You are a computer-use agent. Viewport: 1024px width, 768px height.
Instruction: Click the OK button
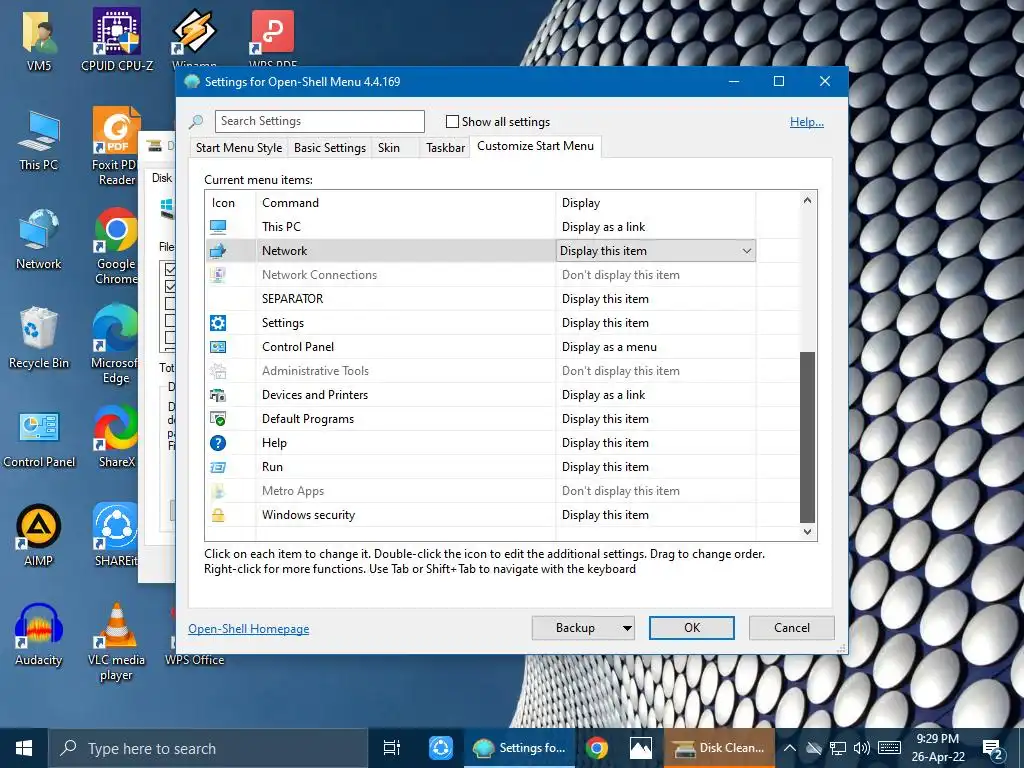coord(692,628)
